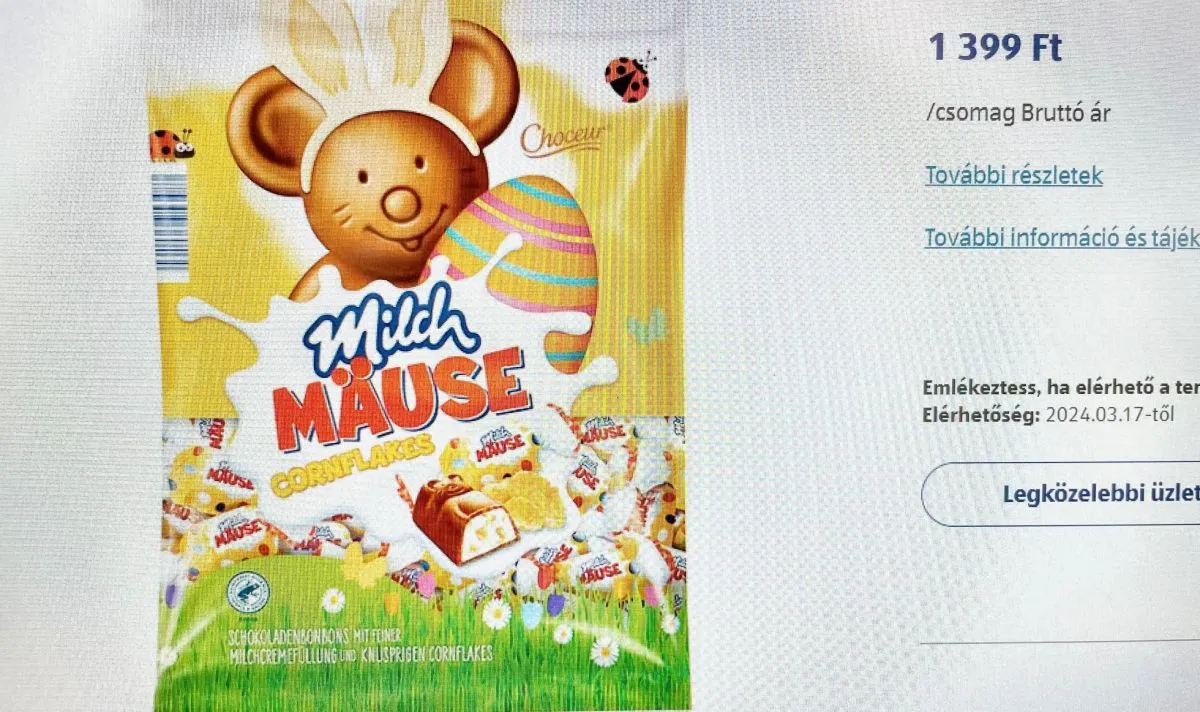1200x712 pixels.
Task: Click the 1 399 Ft price
Action: (996, 47)
